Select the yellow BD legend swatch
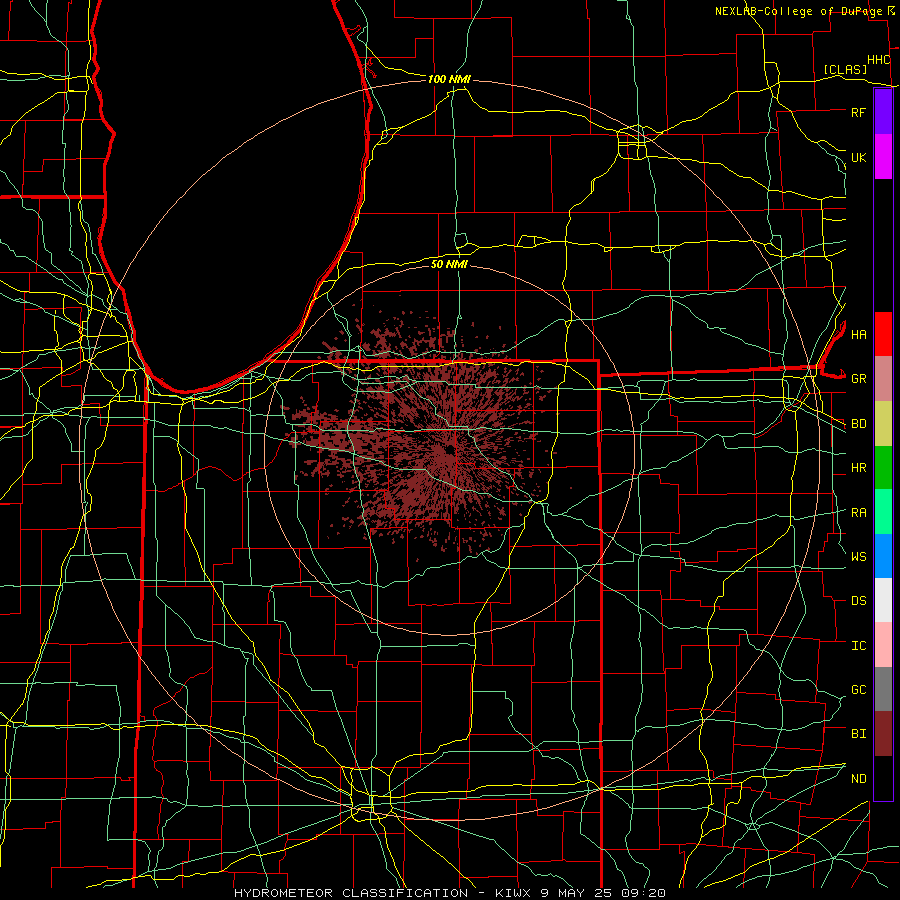This screenshot has width=900, height=900. (883, 423)
